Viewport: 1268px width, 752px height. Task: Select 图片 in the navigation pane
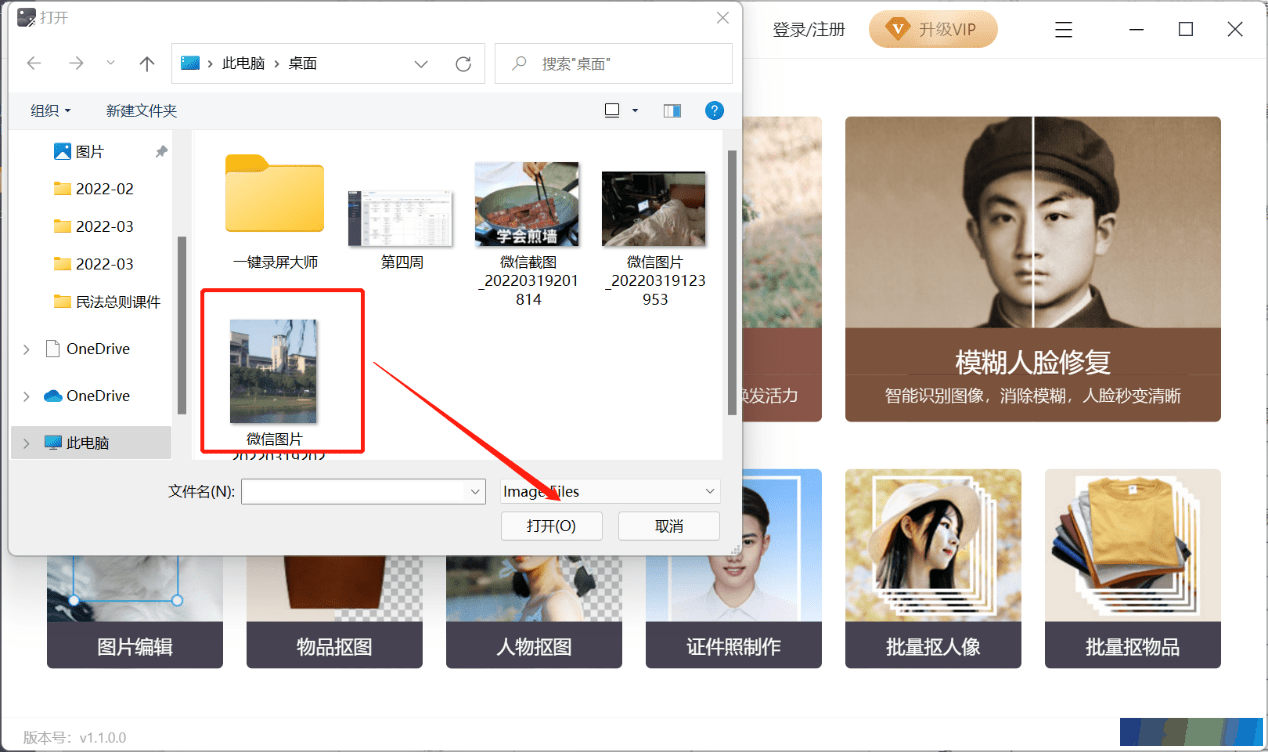(90, 152)
